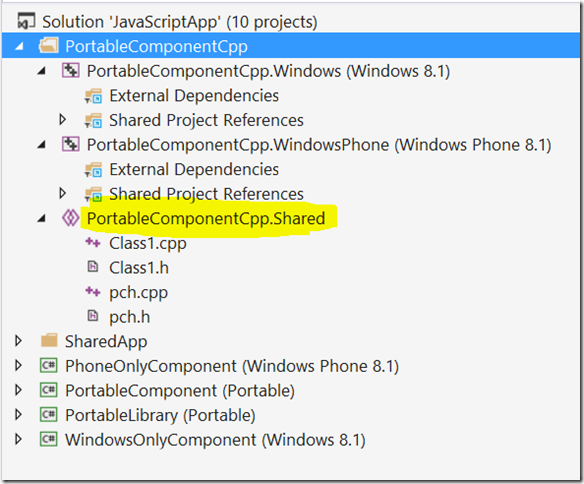Click the Solution 'JavaScriptApp' icon
Image resolution: width=584 pixels, height=484 pixels.
click(x=26, y=21)
